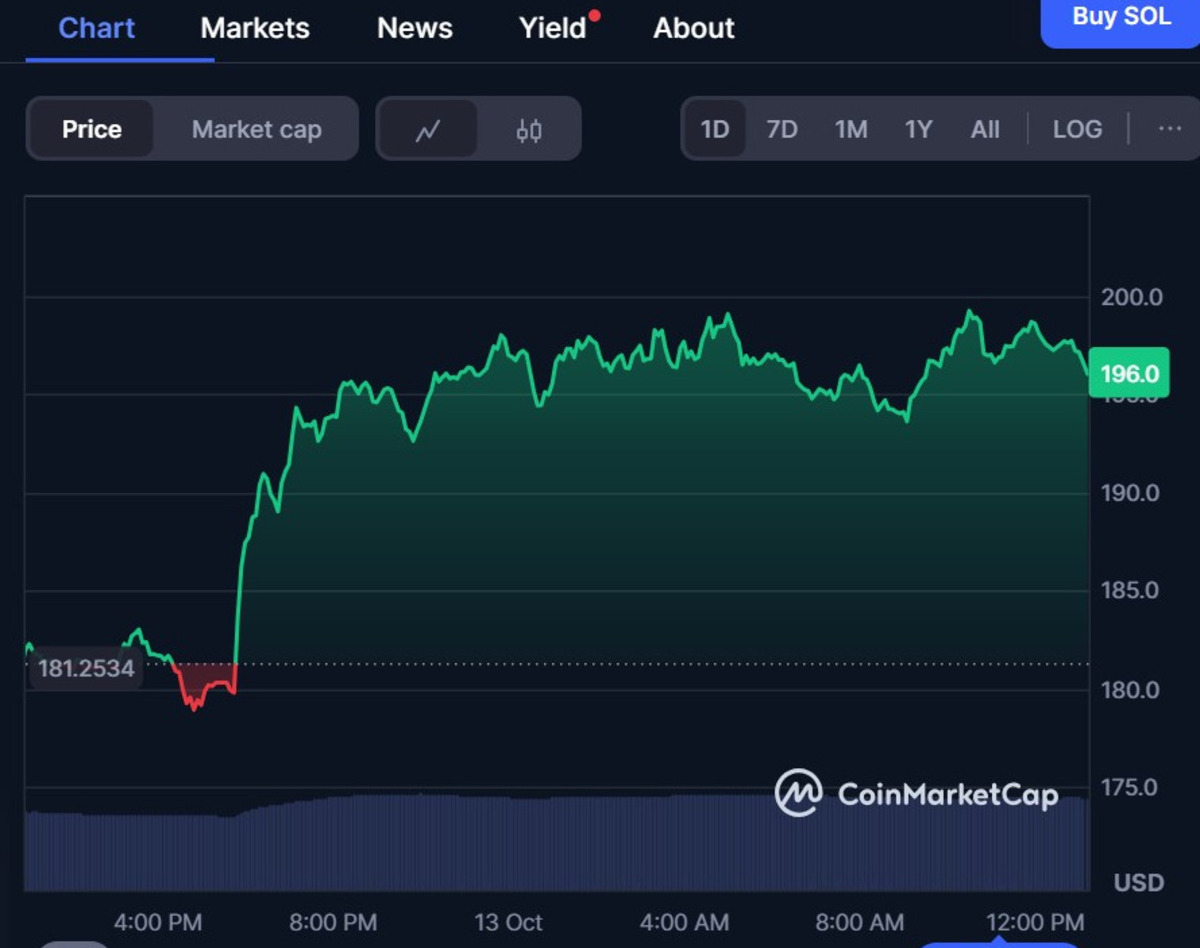Screen dimensions: 1200x948
Task: Select the 1D time range
Action: pos(714,129)
